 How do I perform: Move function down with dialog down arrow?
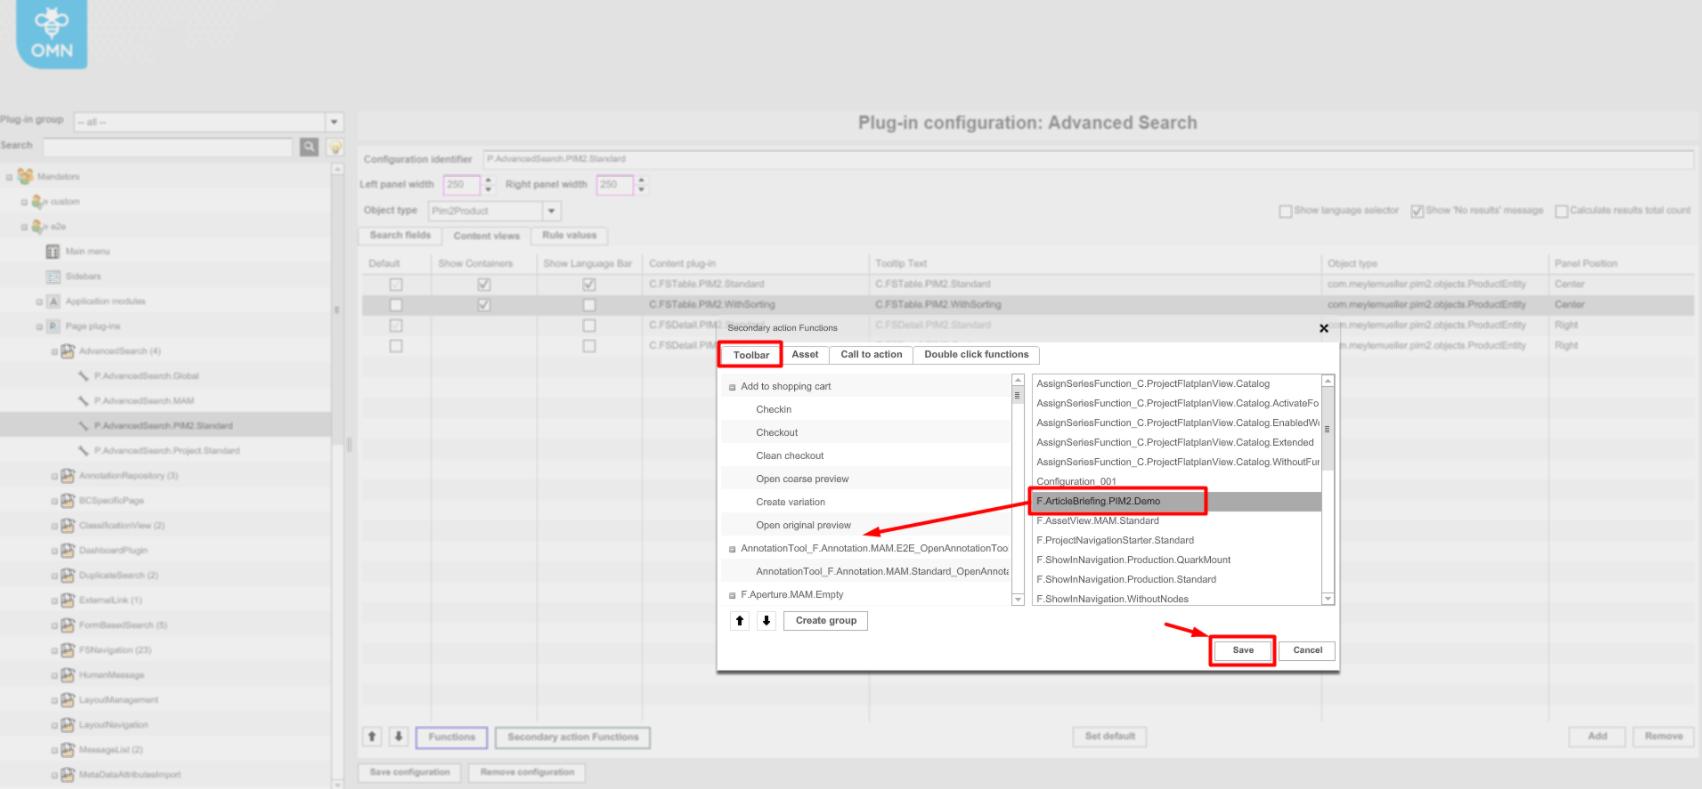(x=766, y=621)
